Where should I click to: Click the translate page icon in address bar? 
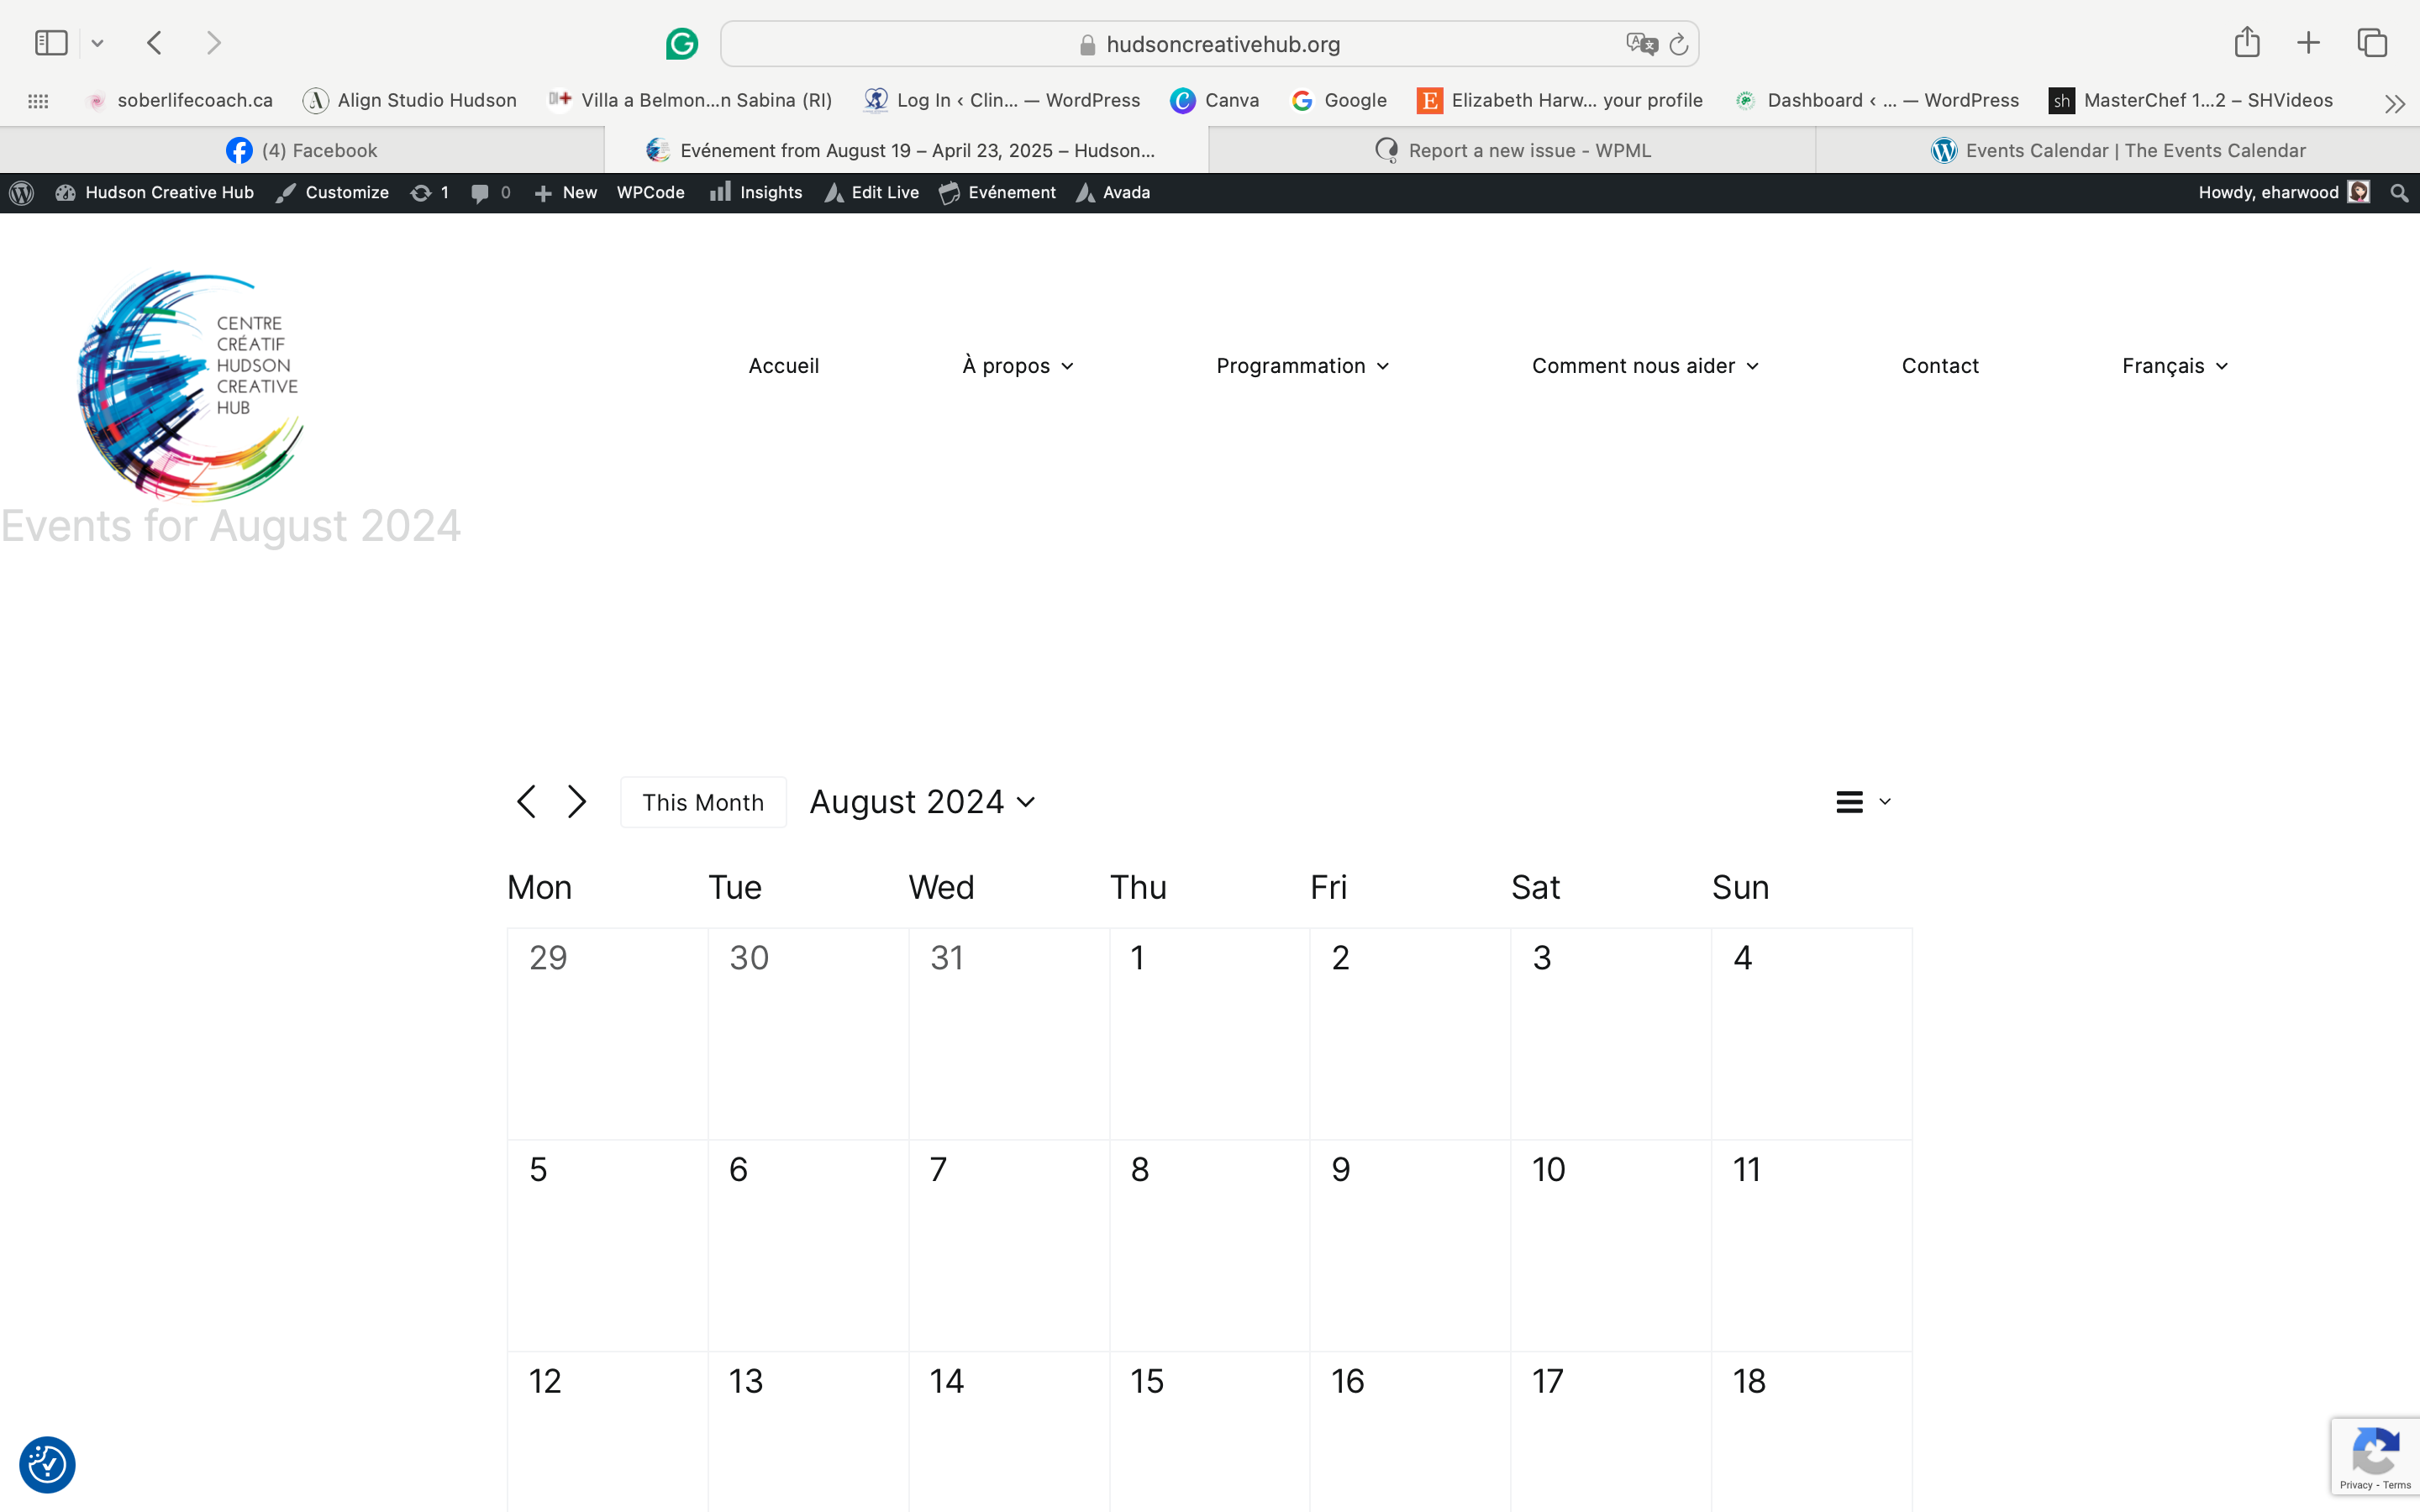point(1641,44)
